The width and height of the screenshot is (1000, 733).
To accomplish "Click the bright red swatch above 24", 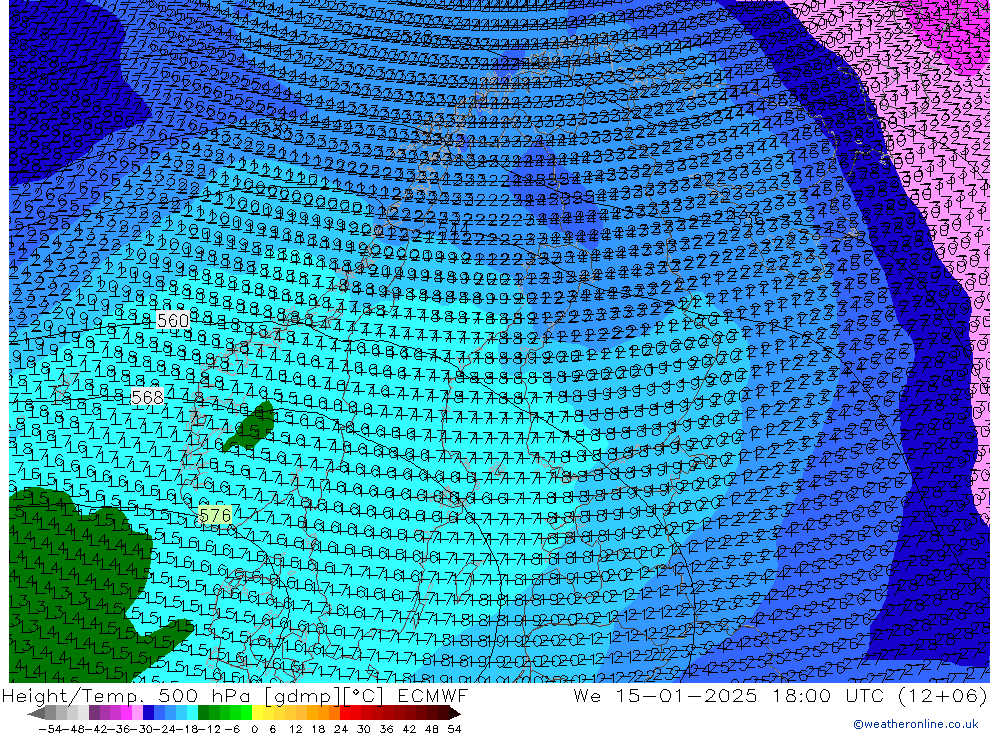I will 345,713.
